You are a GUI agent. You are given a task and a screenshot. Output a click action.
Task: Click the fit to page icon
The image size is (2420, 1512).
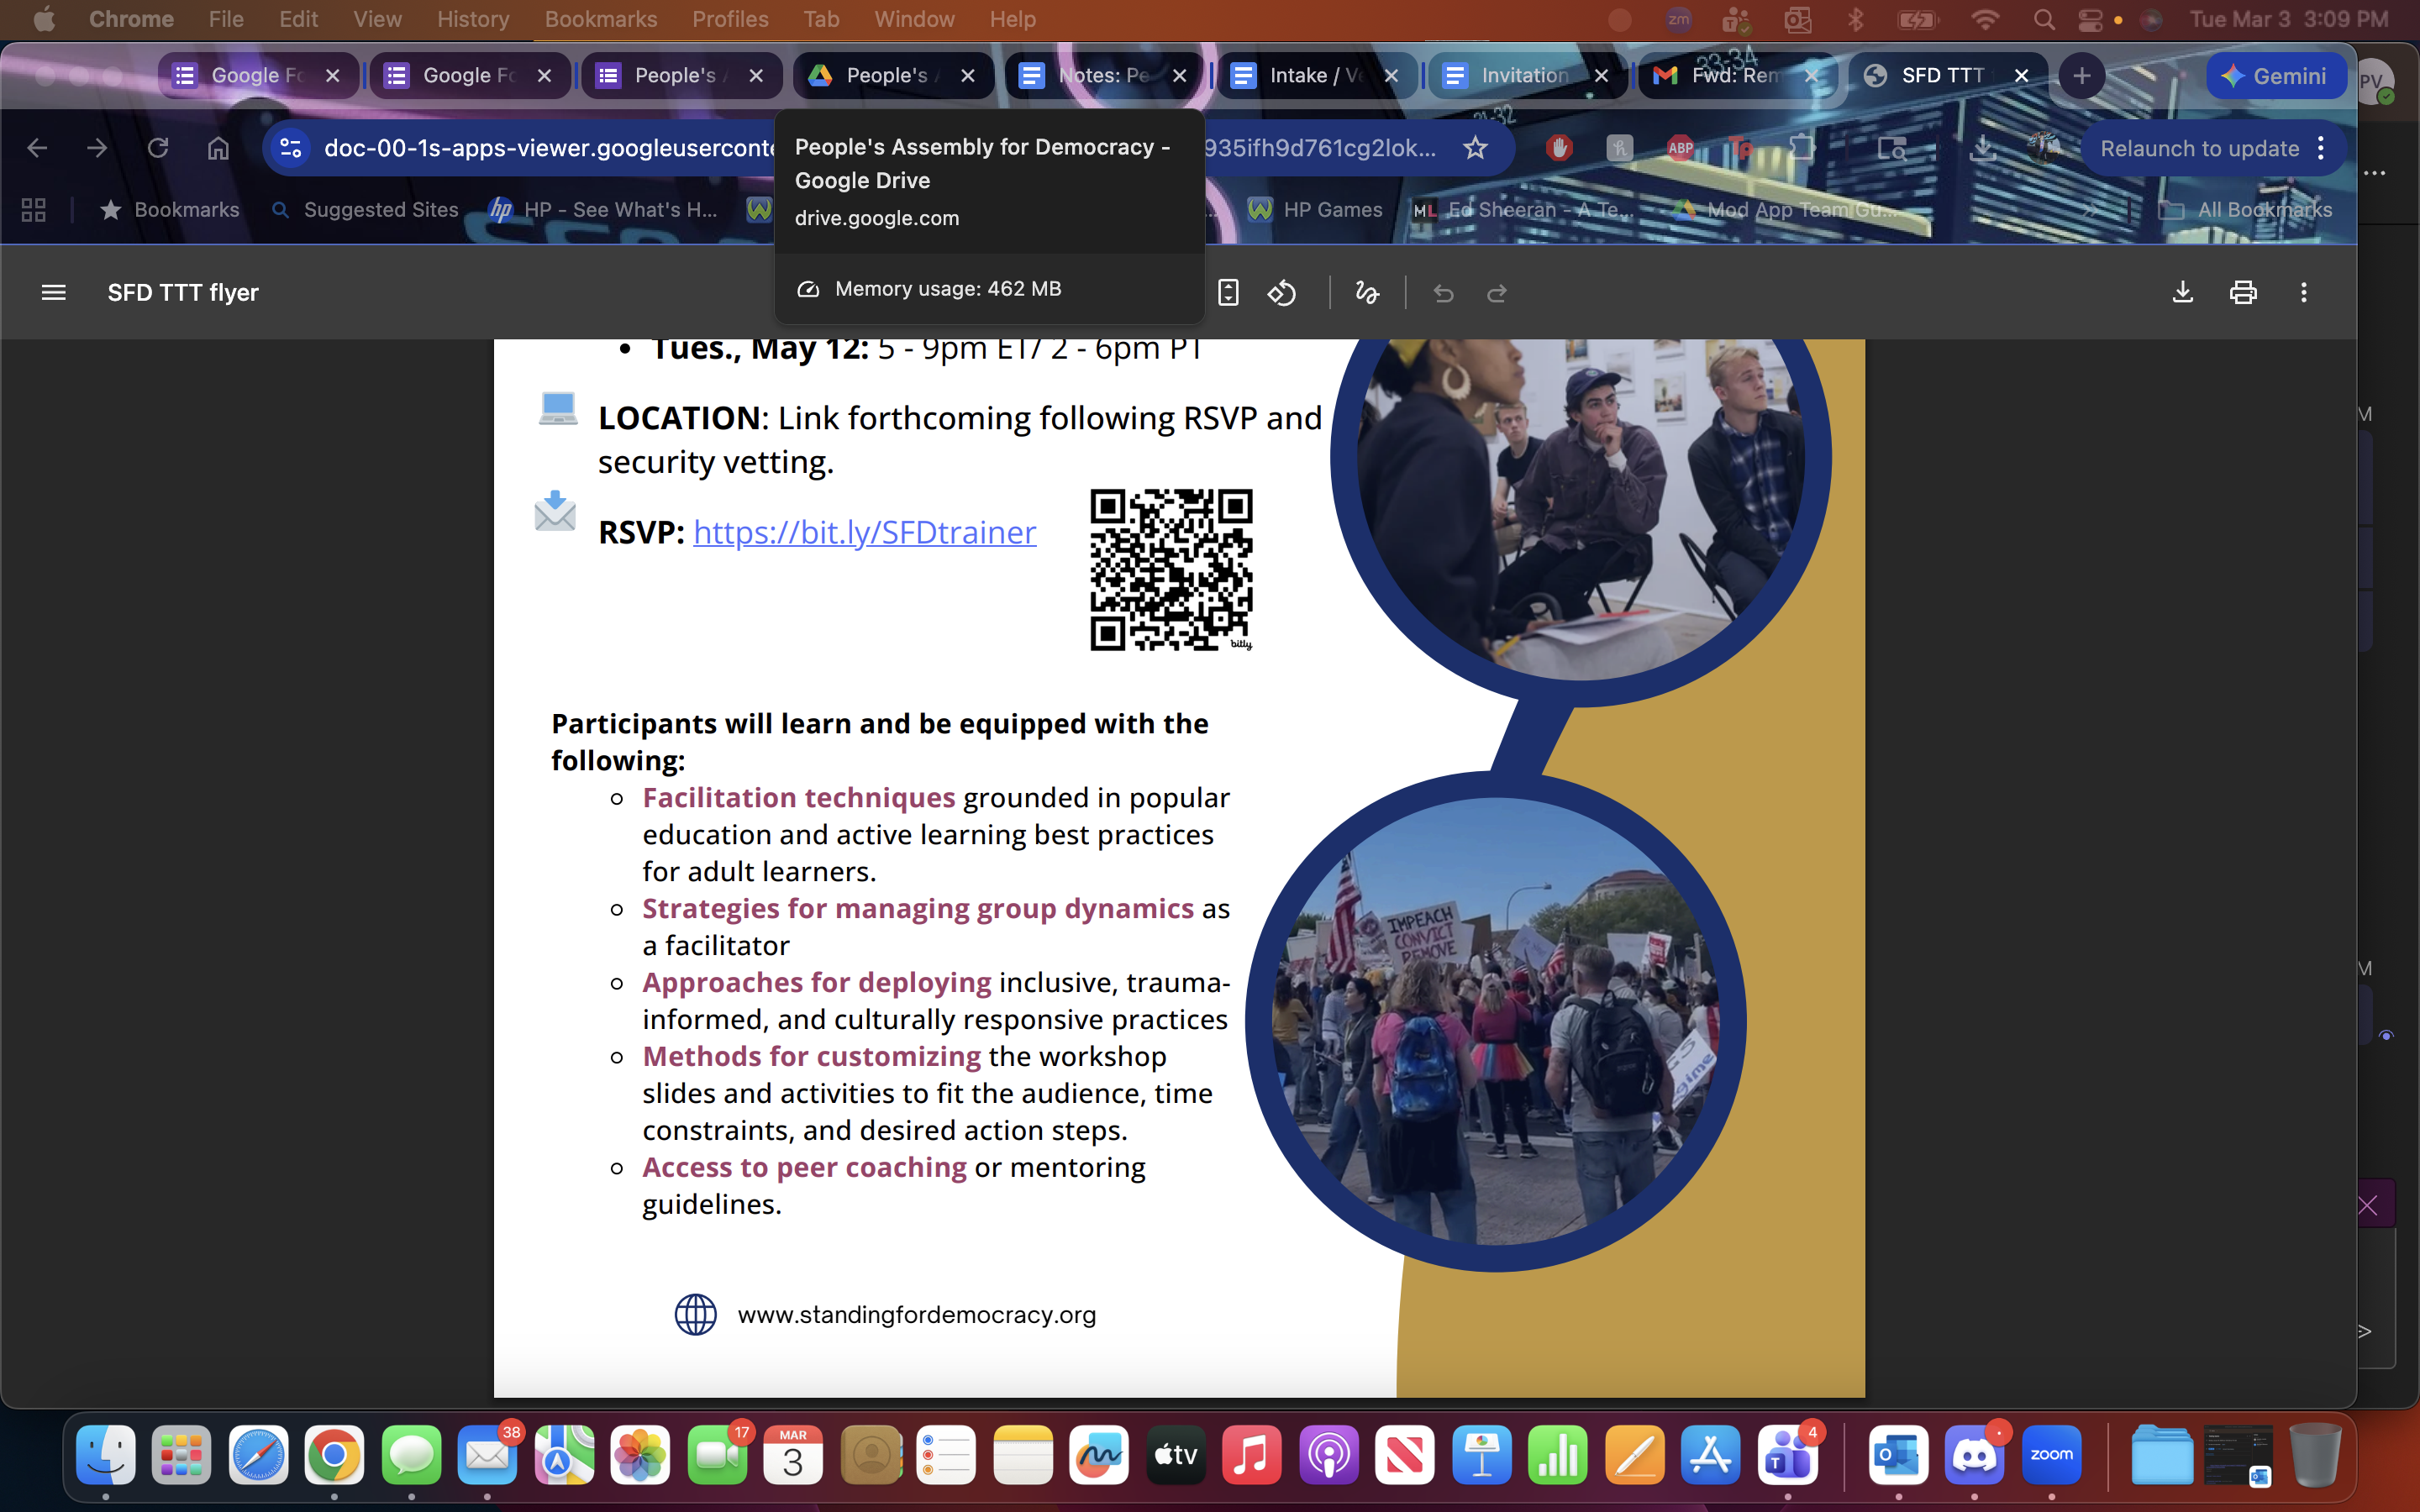[1228, 293]
